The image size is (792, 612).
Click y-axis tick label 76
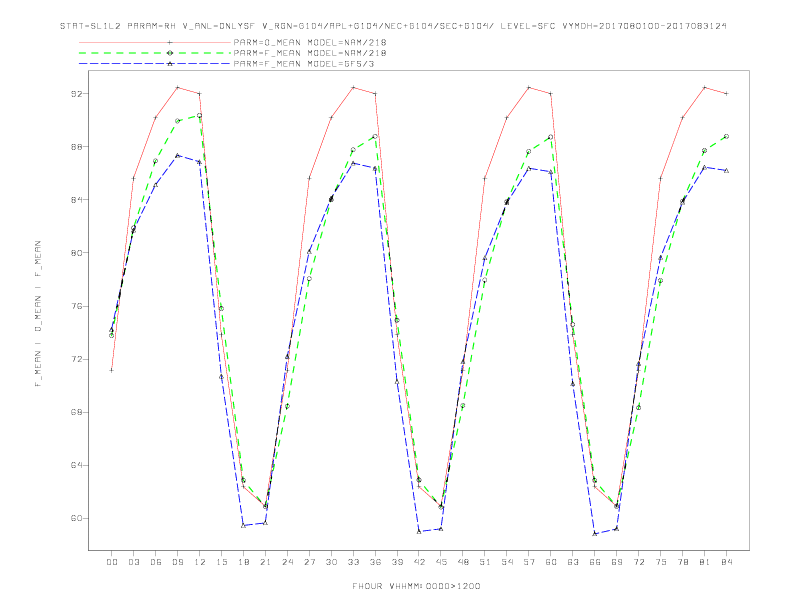(77, 307)
